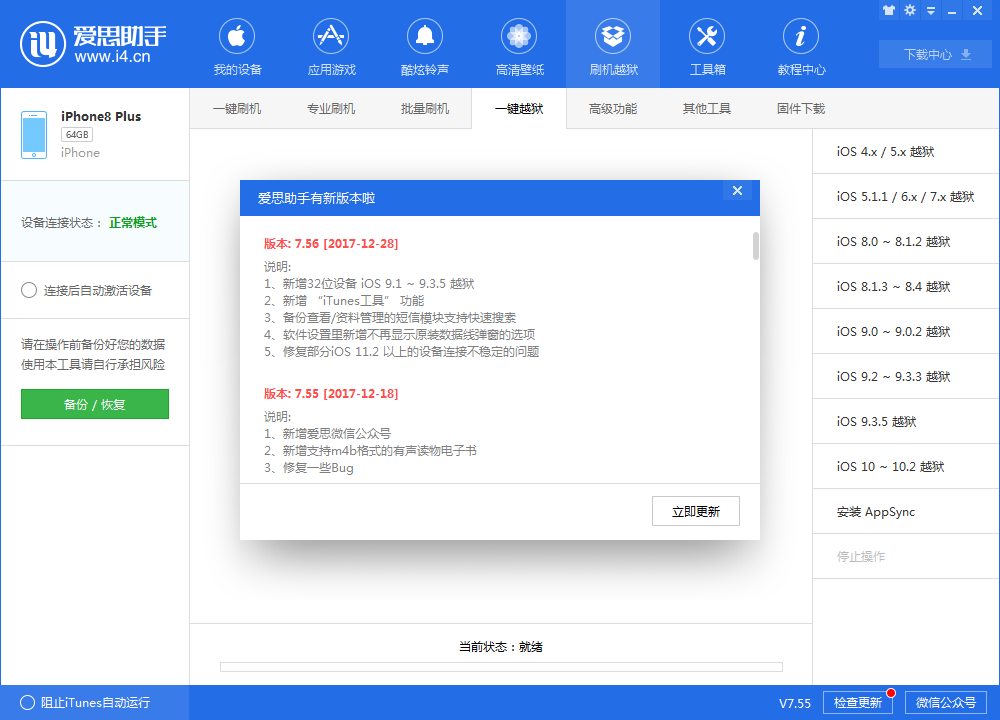1000x720 pixels.
Task: Click the status progress bar at the bottom
Action: [500, 667]
